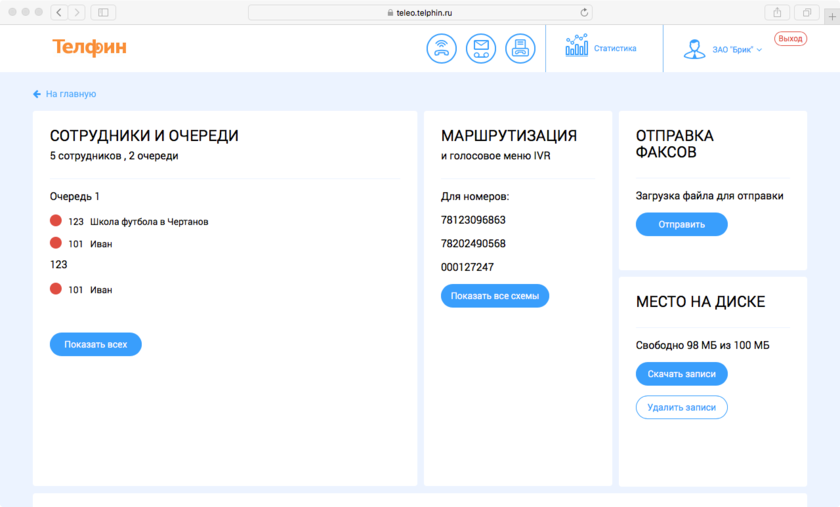Screen dimensions: 840x507
Task: Click the Выход logout button
Action: click(790, 38)
